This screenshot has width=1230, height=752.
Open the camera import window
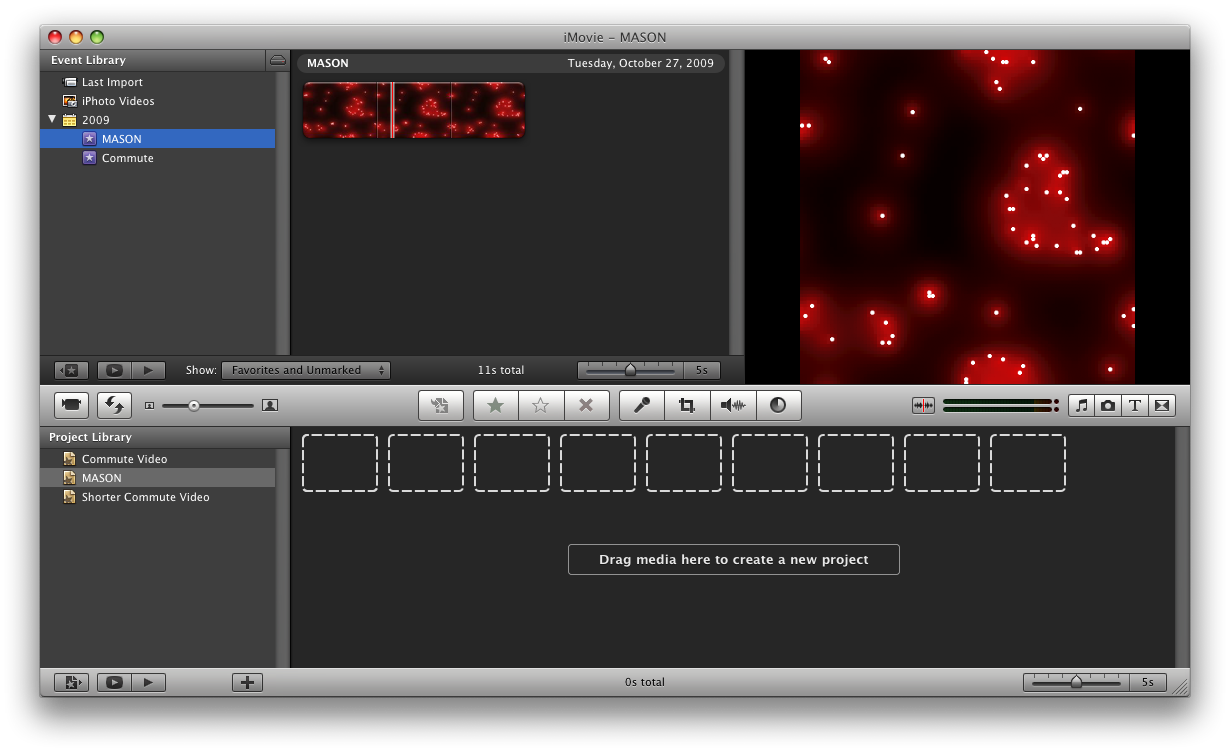tap(71, 405)
